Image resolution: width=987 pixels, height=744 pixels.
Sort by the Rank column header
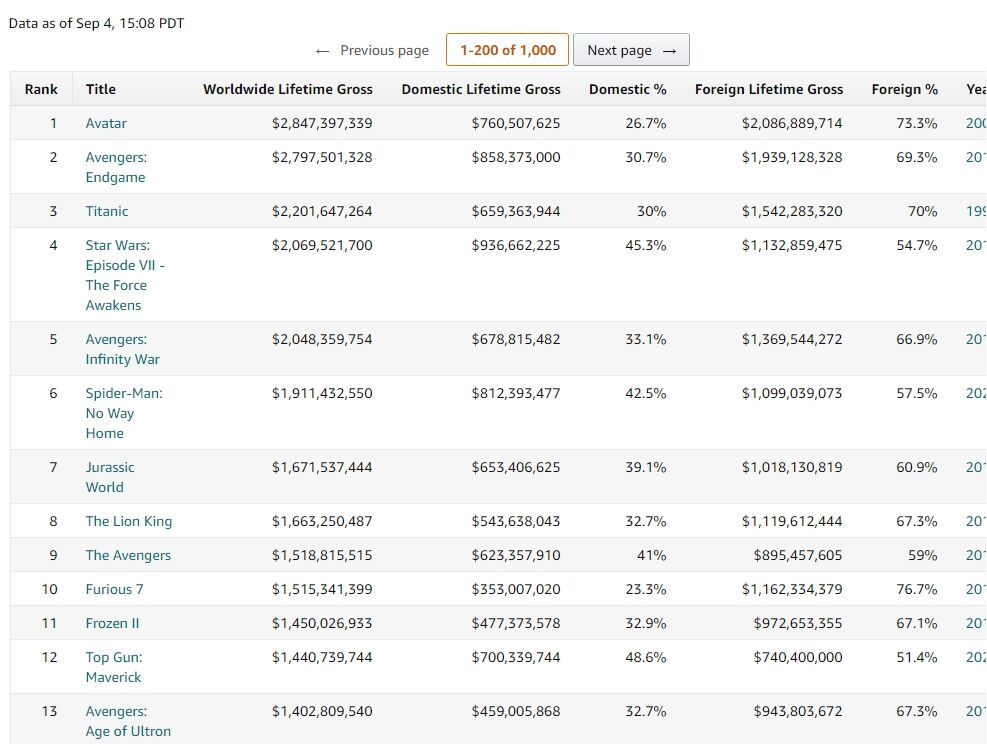point(41,89)
